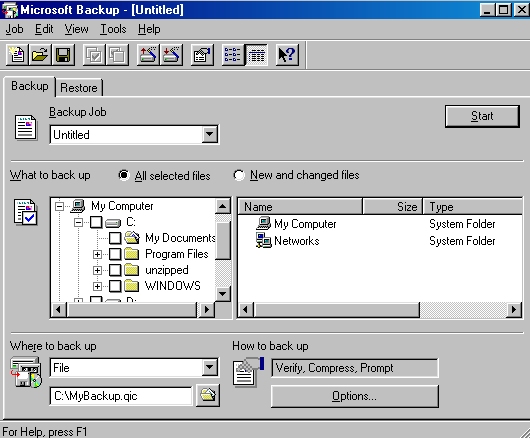Click the Start button
This screenshot has height=438, width=530.
tap(482, 116)
